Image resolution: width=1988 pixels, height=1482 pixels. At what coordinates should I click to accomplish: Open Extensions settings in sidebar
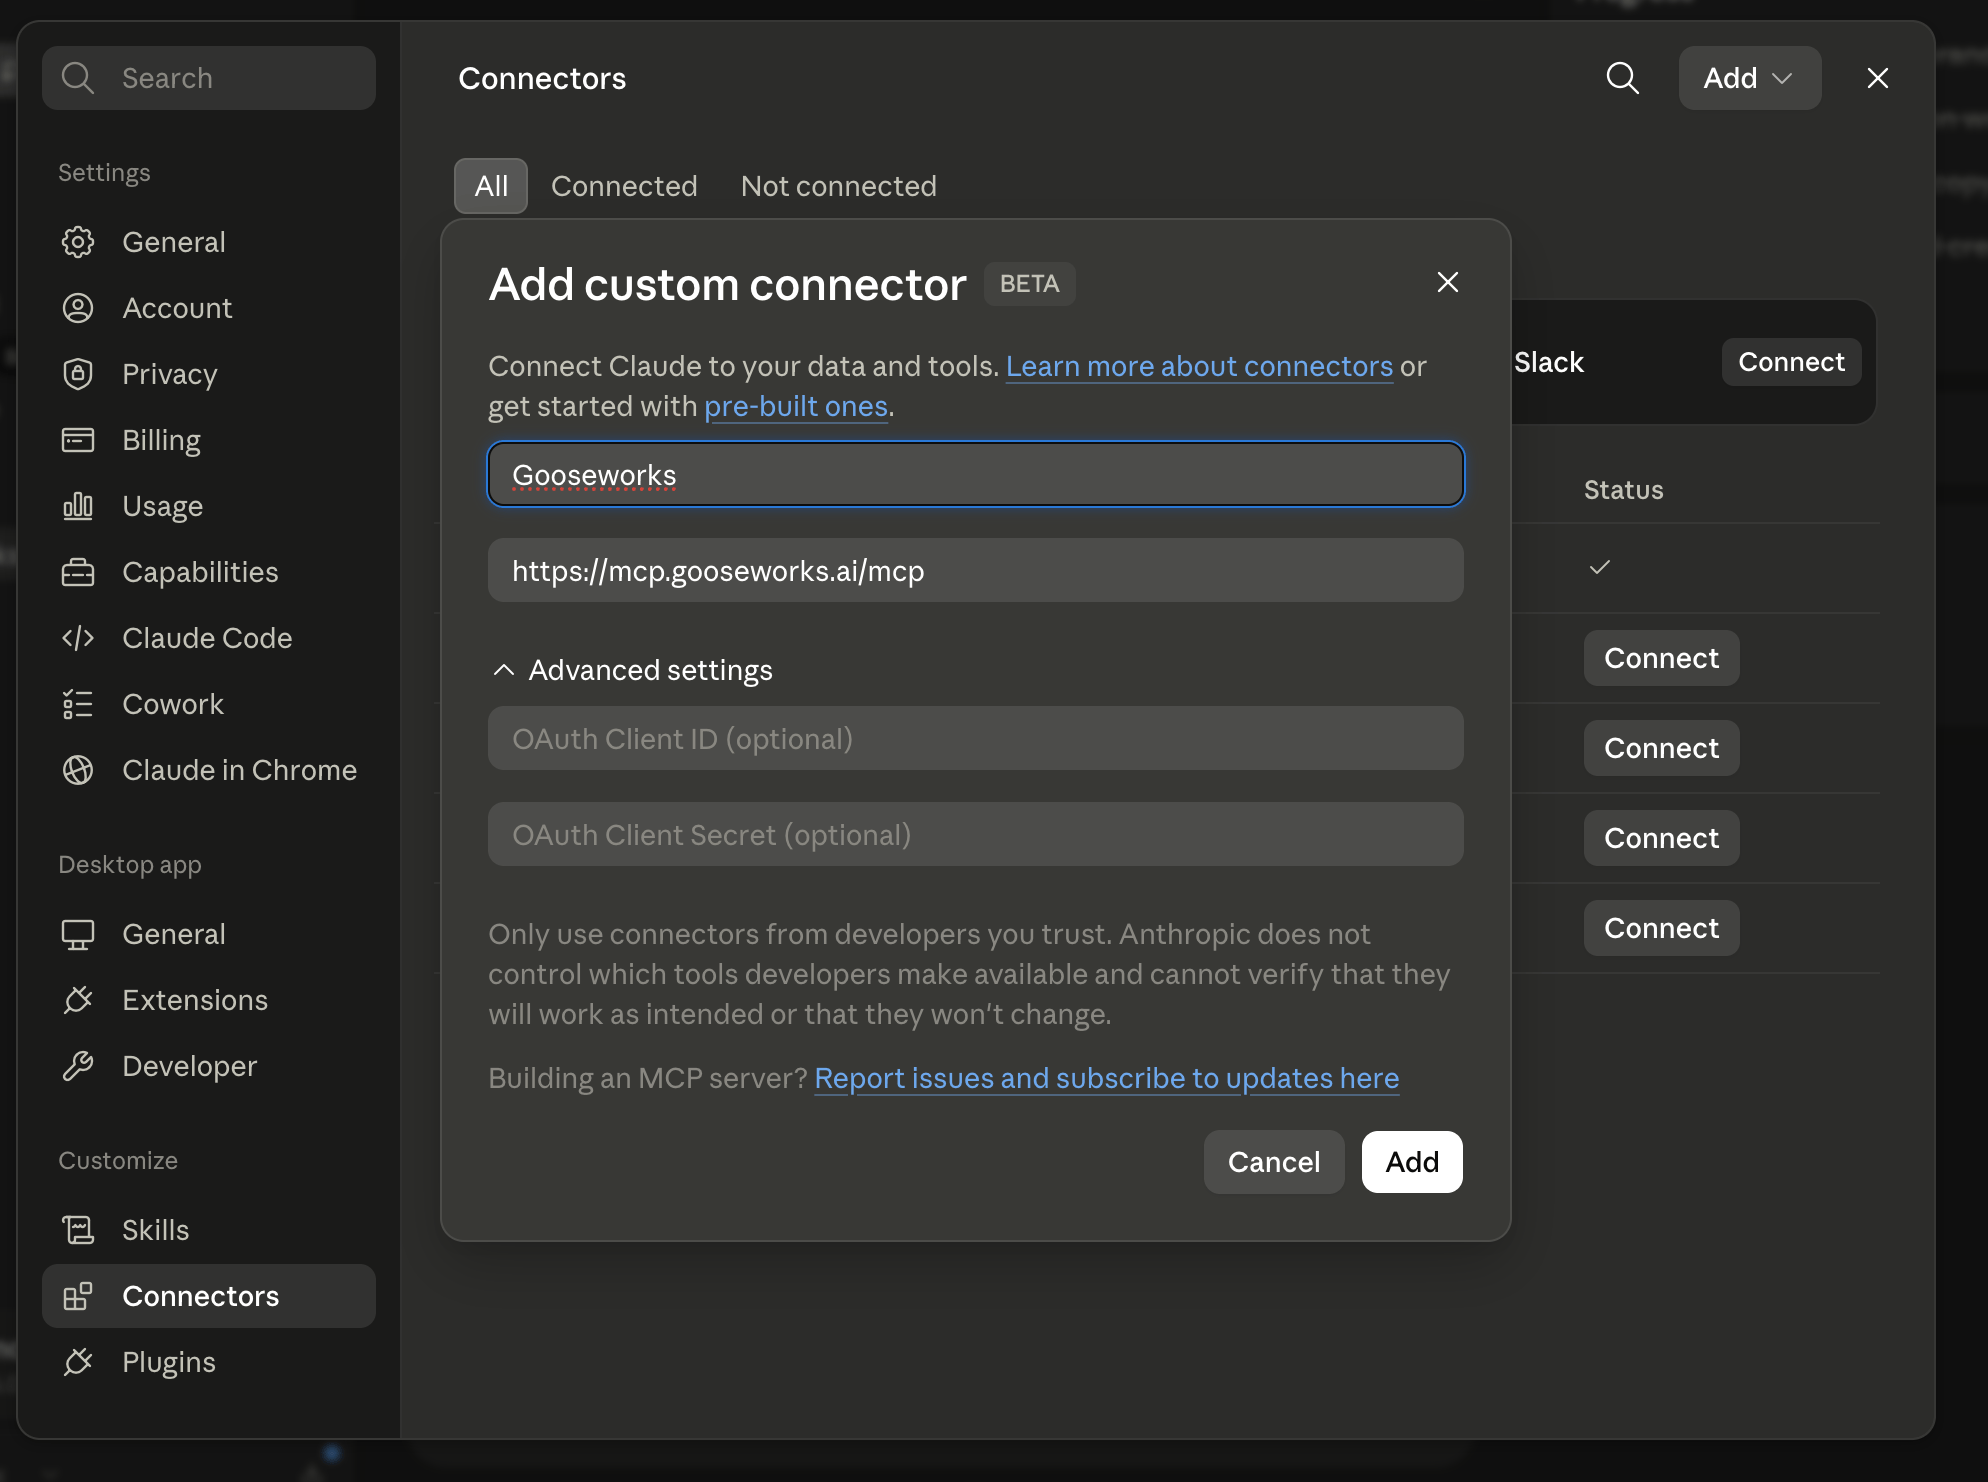pos(208,1000)
